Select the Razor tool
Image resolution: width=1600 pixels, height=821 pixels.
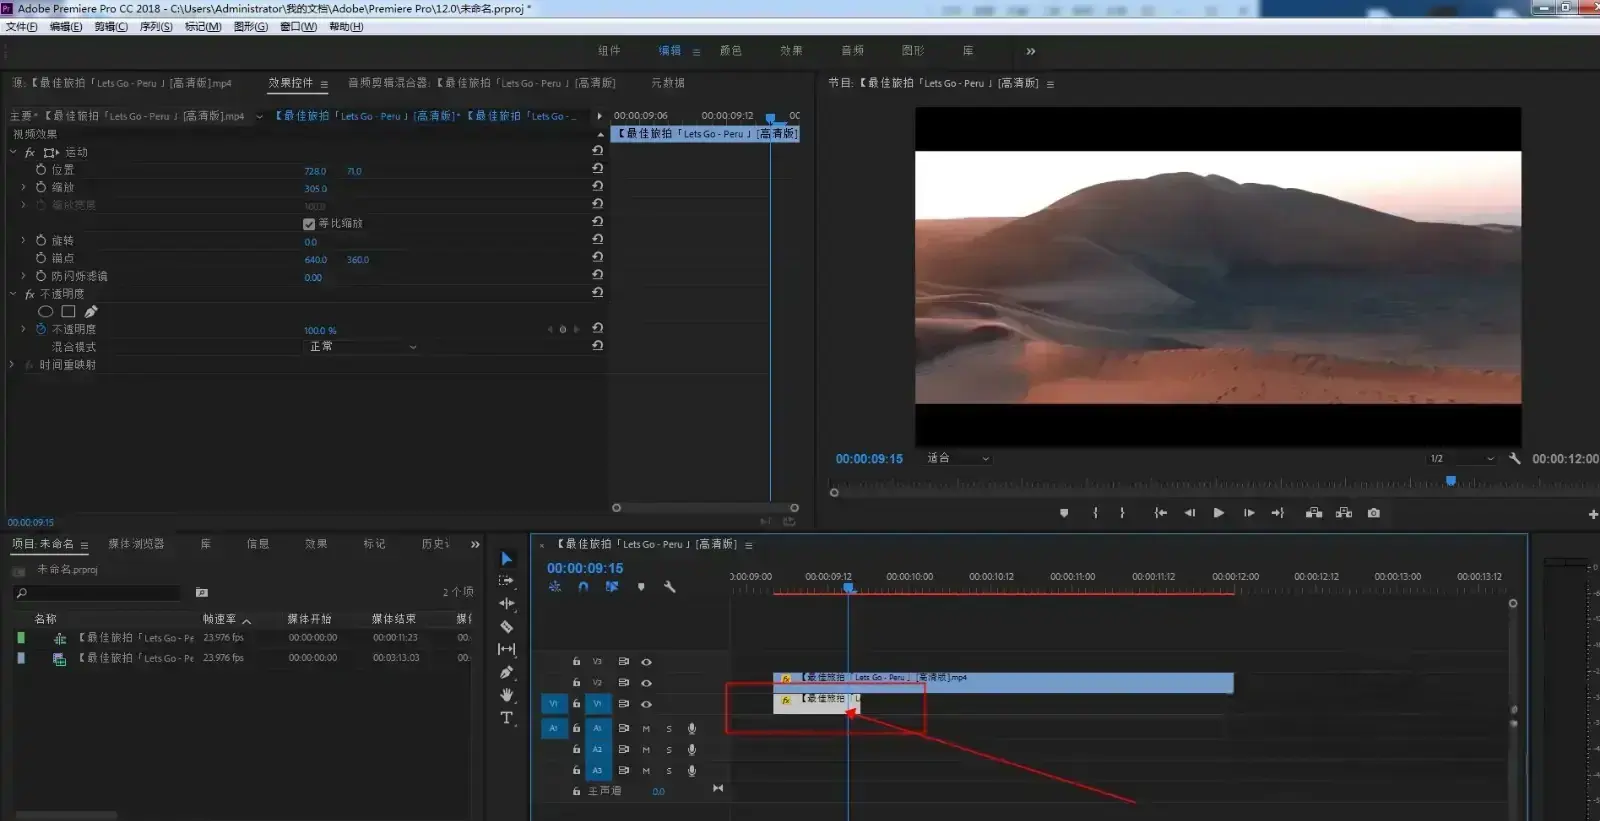[x=507, y=626]
